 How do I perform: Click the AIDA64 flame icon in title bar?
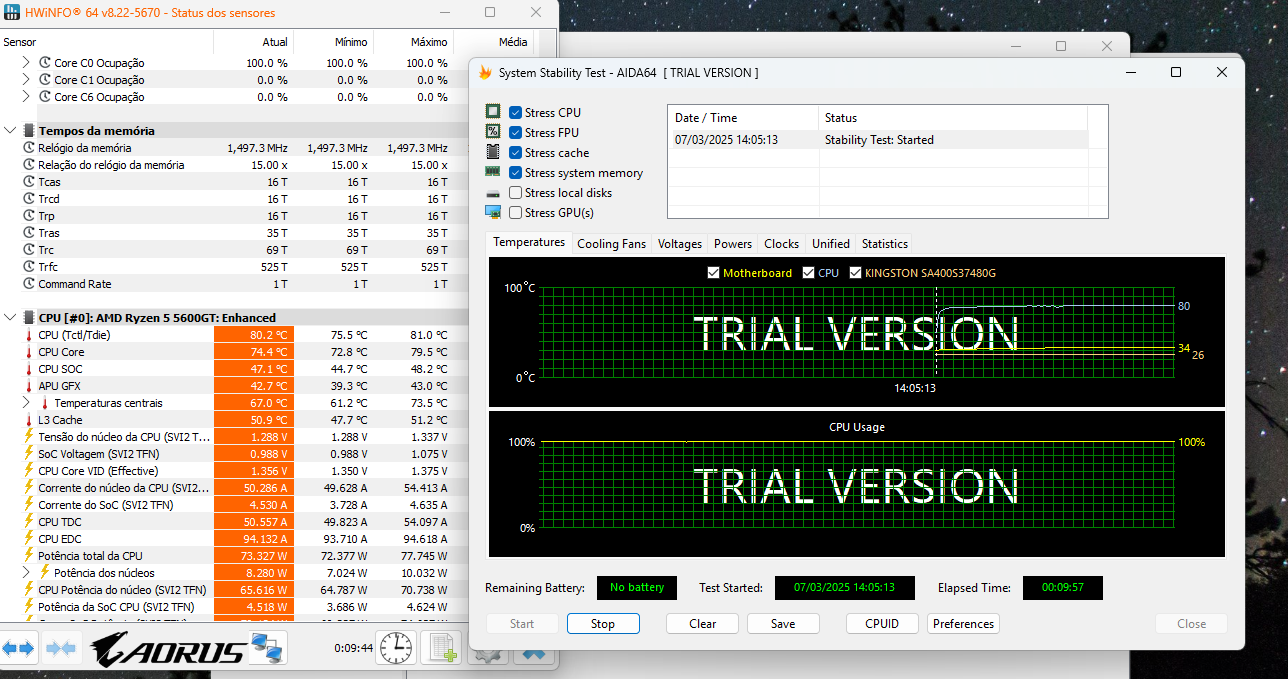486,73
